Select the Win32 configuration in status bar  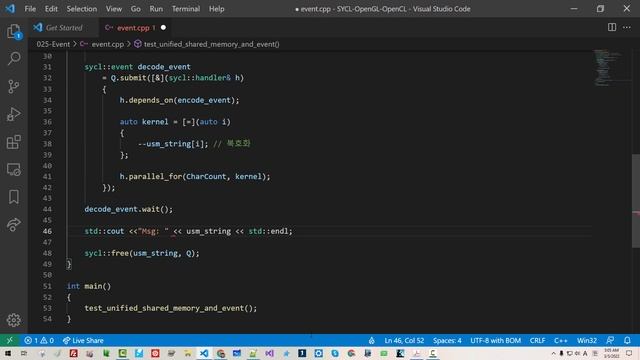pos(587,340)
